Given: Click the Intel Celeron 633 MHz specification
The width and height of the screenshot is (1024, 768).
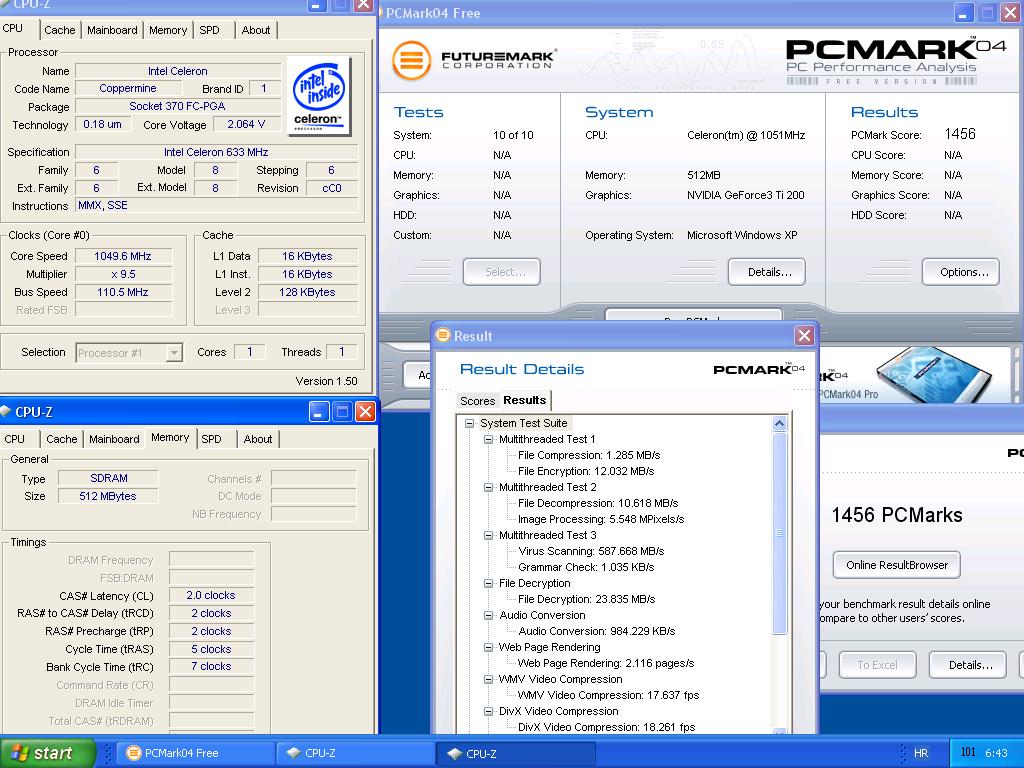Looking at the screenshot, I should tap(216, 152).
